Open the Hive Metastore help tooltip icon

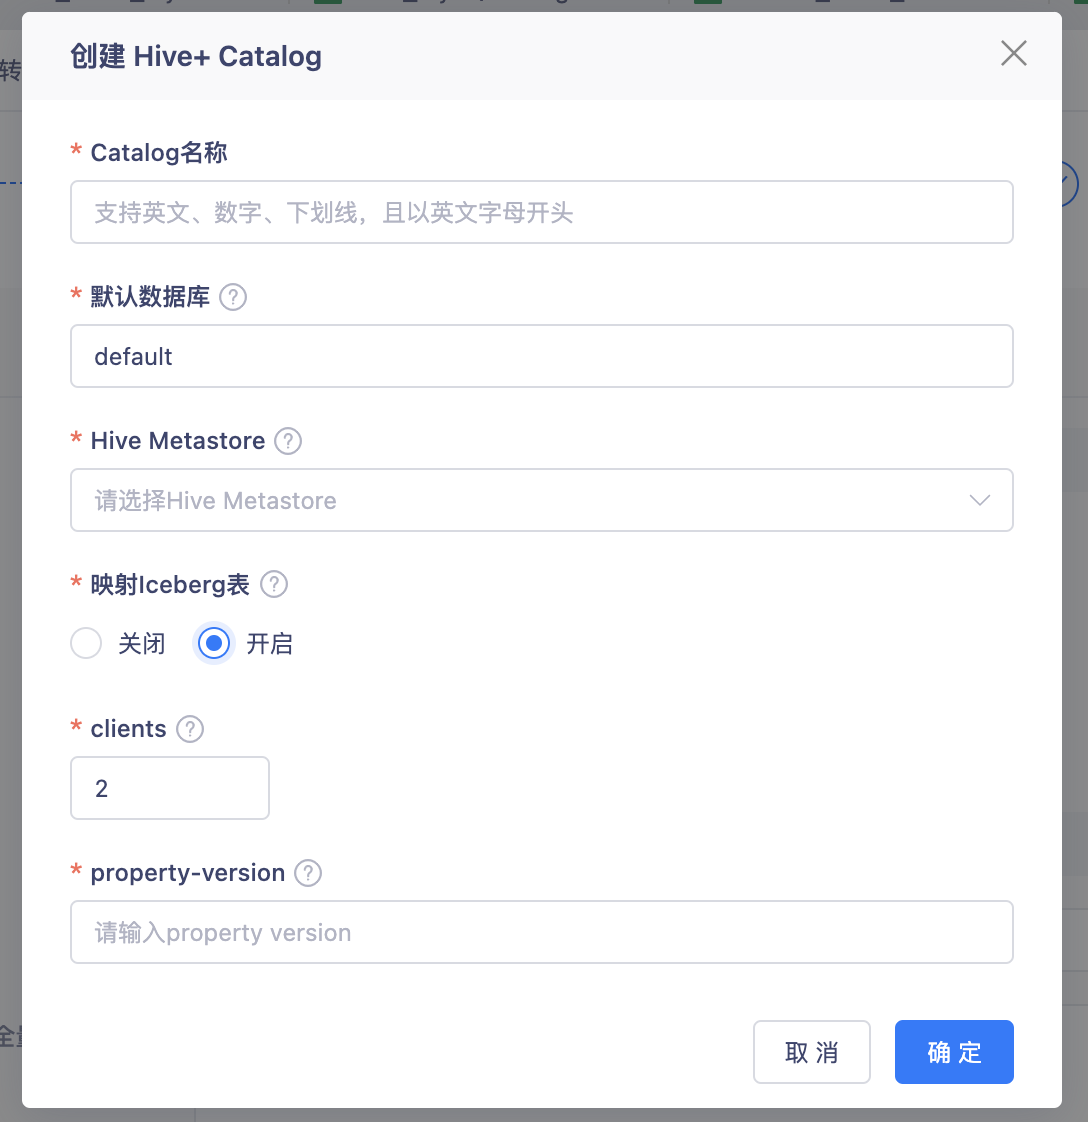(x=288, y=441)
